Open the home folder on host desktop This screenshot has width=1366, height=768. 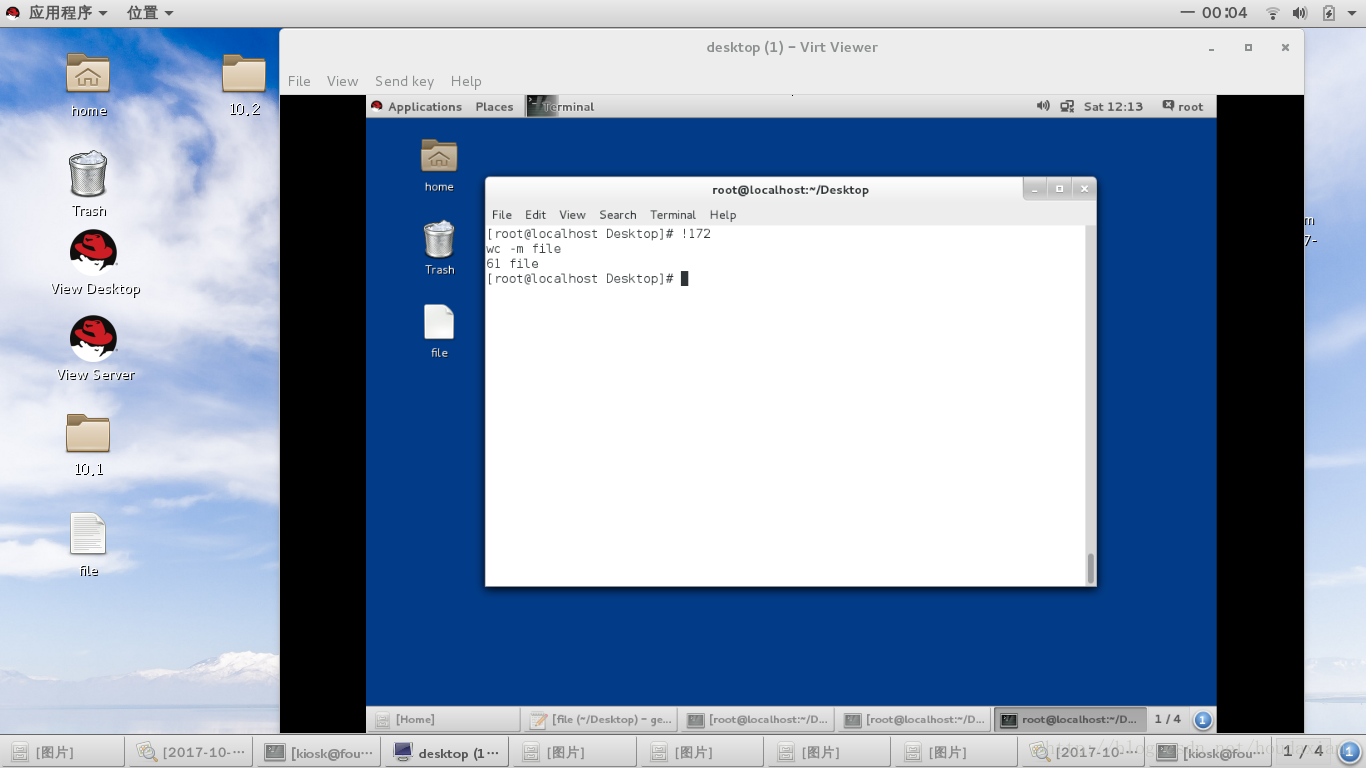click(88, 84)
